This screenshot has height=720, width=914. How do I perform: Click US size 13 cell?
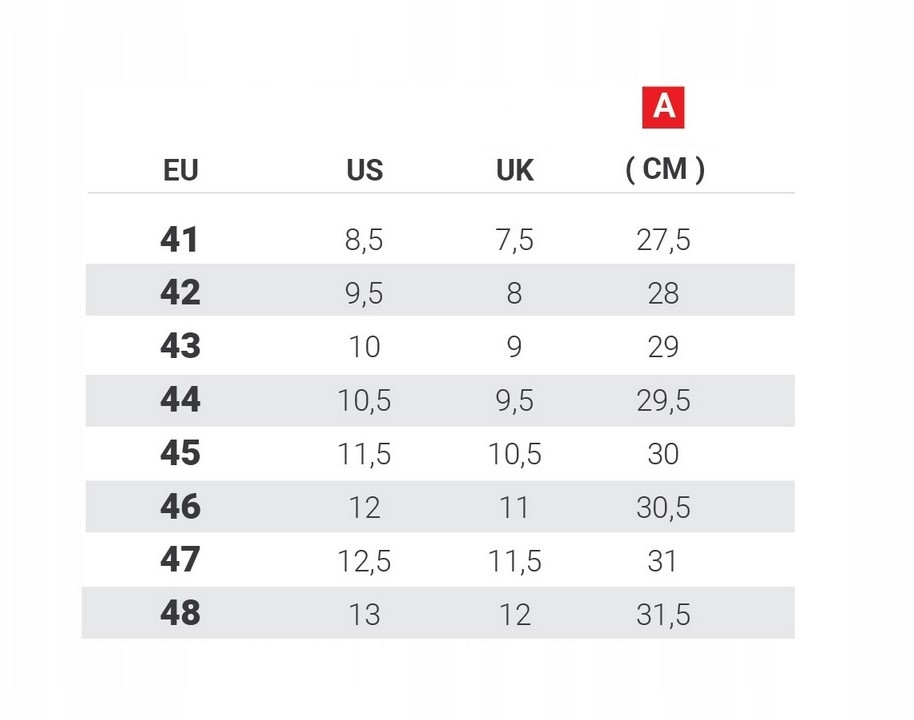[364, 614]
